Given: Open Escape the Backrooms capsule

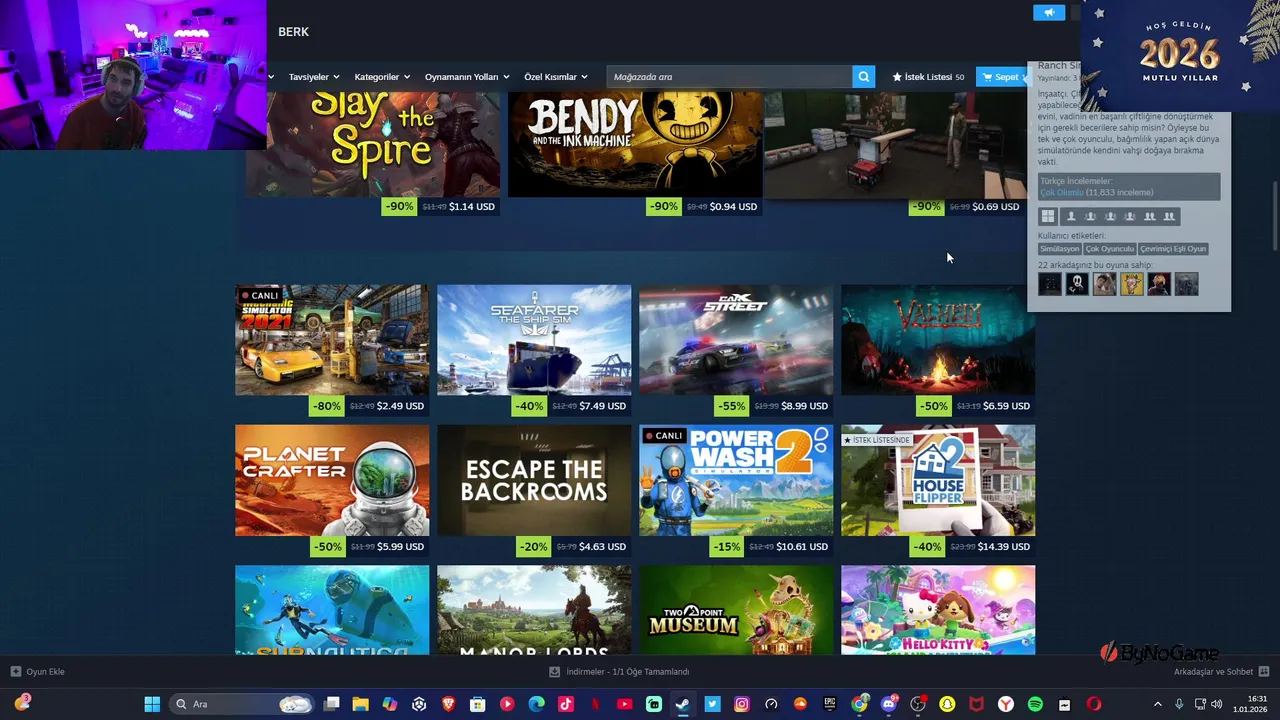Looking at the screenshot, I should (534, 480).
